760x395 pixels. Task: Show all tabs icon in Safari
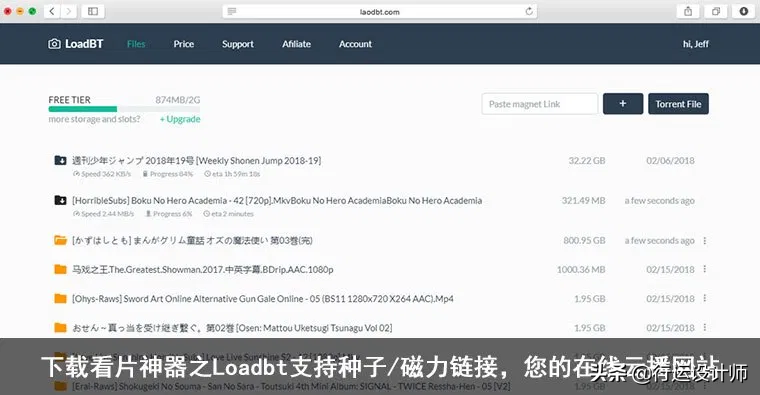pyautogui.click(x=716, y=11)
